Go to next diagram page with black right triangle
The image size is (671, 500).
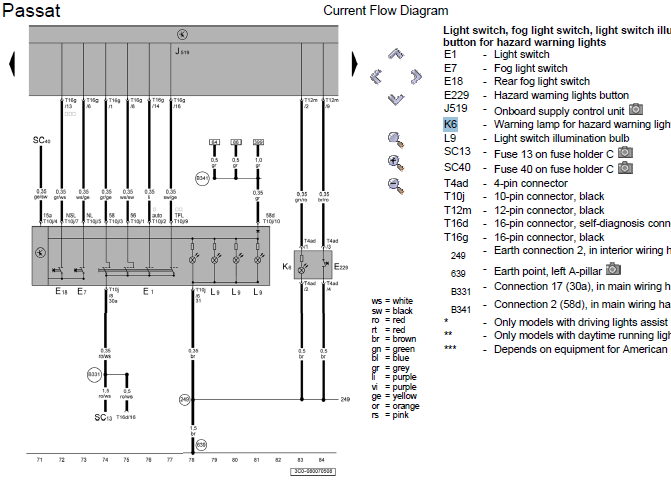point(354,64)
